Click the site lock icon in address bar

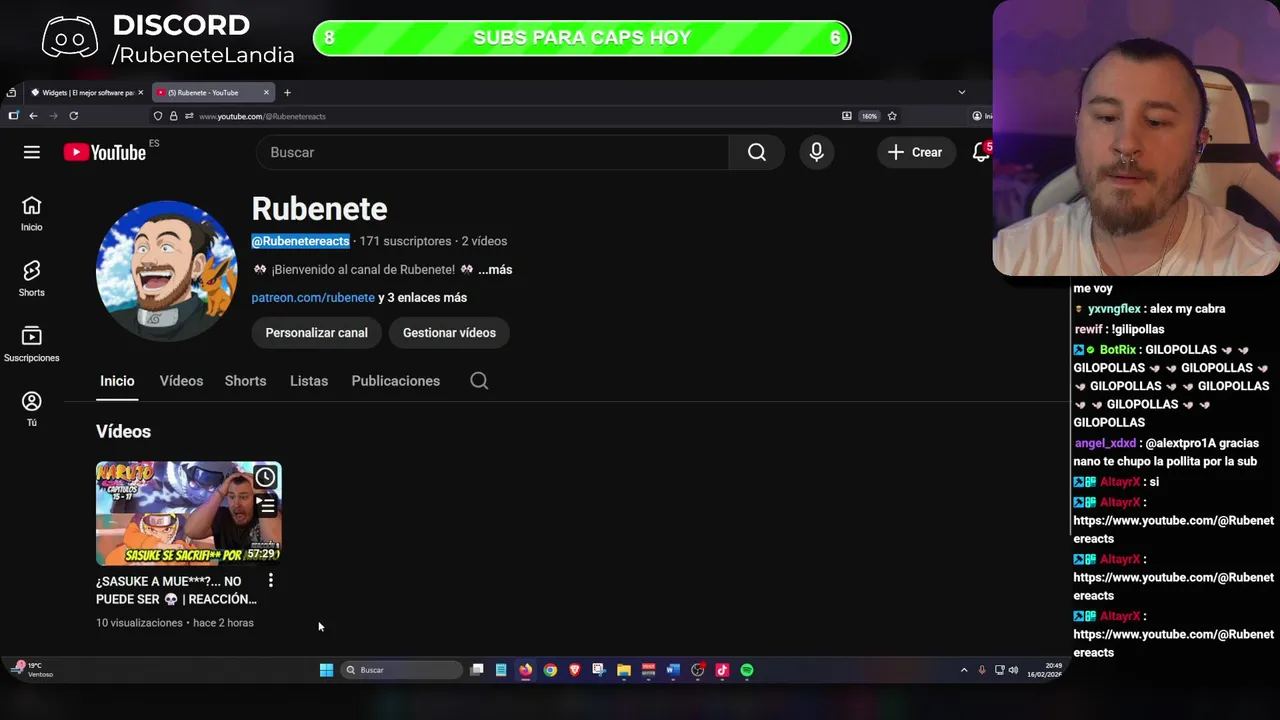pyautogui.click(x=173, y=116)
